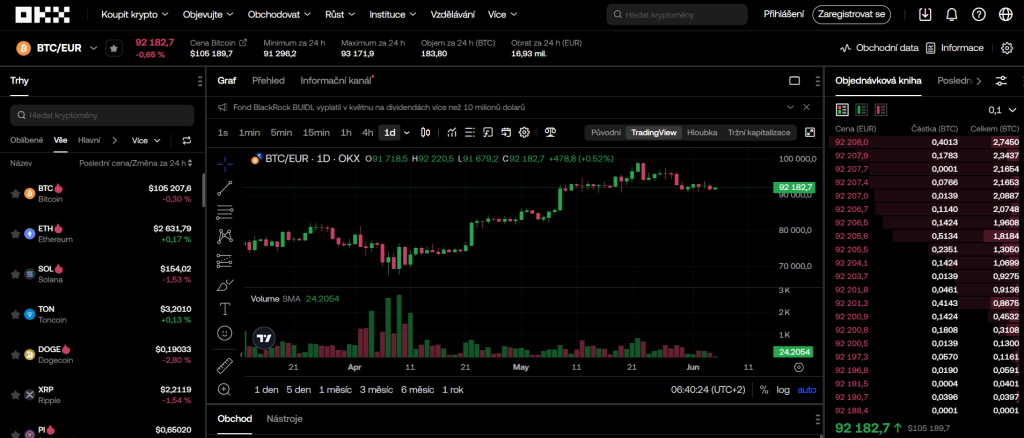Select Bitcoin row in markets list

pos(102,194)
